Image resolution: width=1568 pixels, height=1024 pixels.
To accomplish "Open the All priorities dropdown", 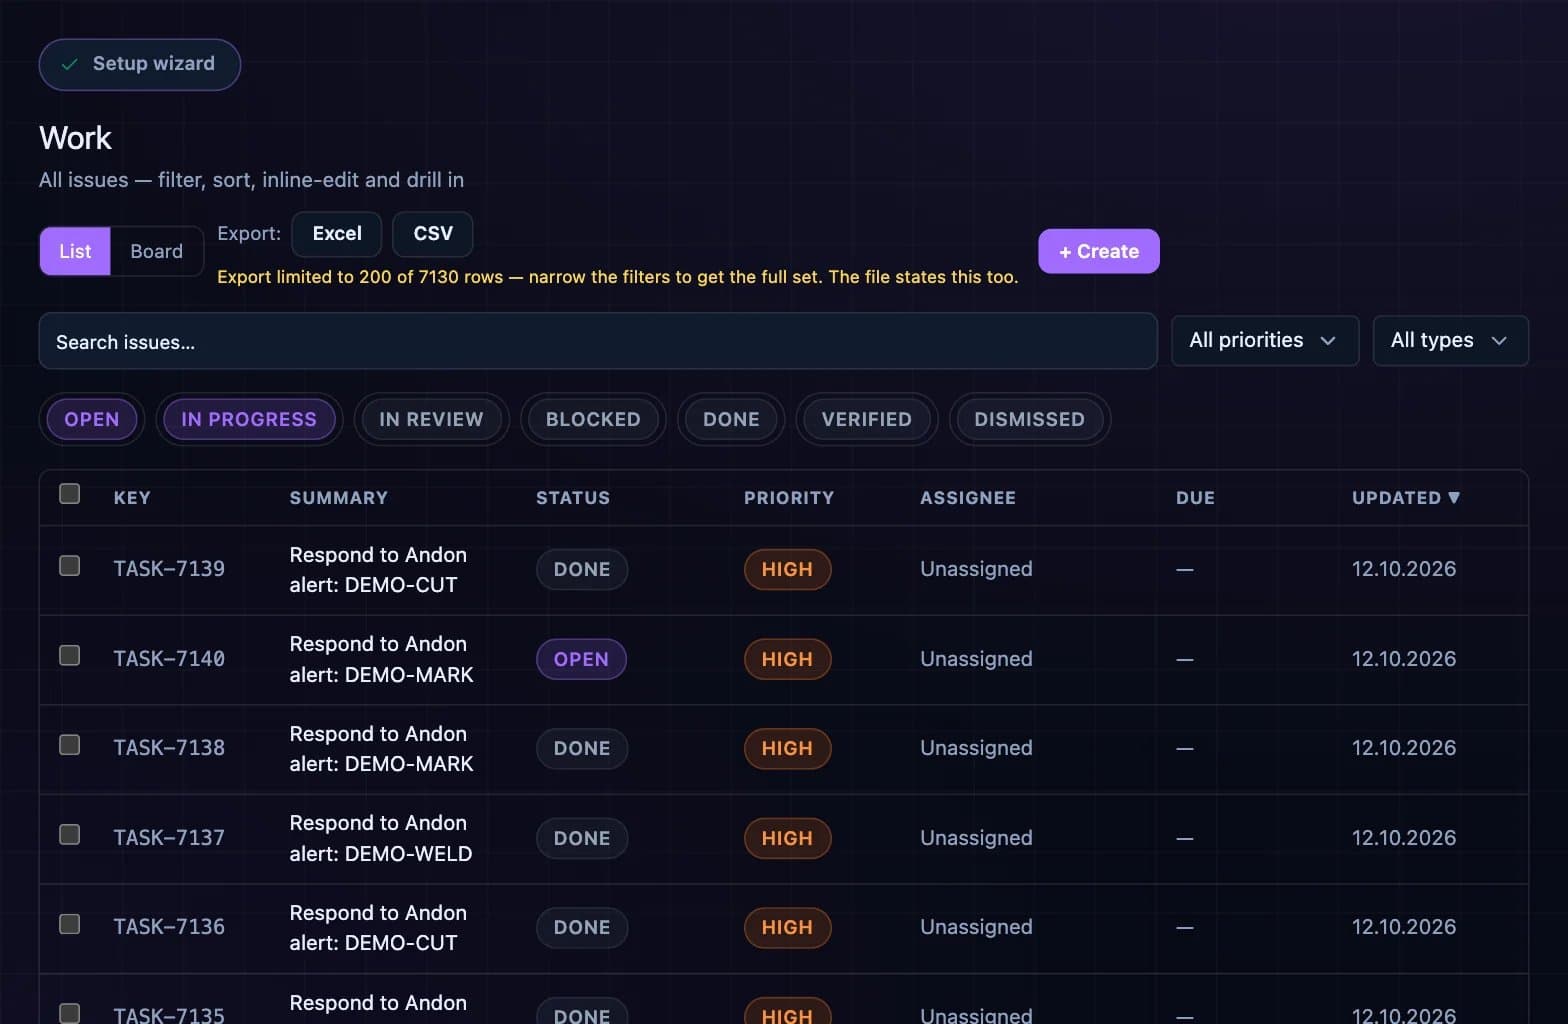I will (x=1265, y=341).
